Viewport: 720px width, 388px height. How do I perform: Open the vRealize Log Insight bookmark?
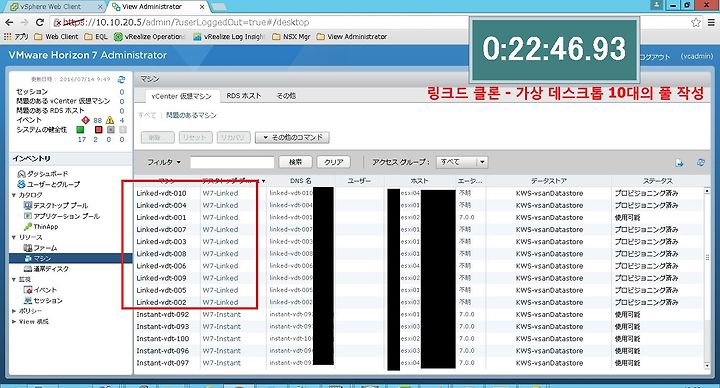point(229,36)
